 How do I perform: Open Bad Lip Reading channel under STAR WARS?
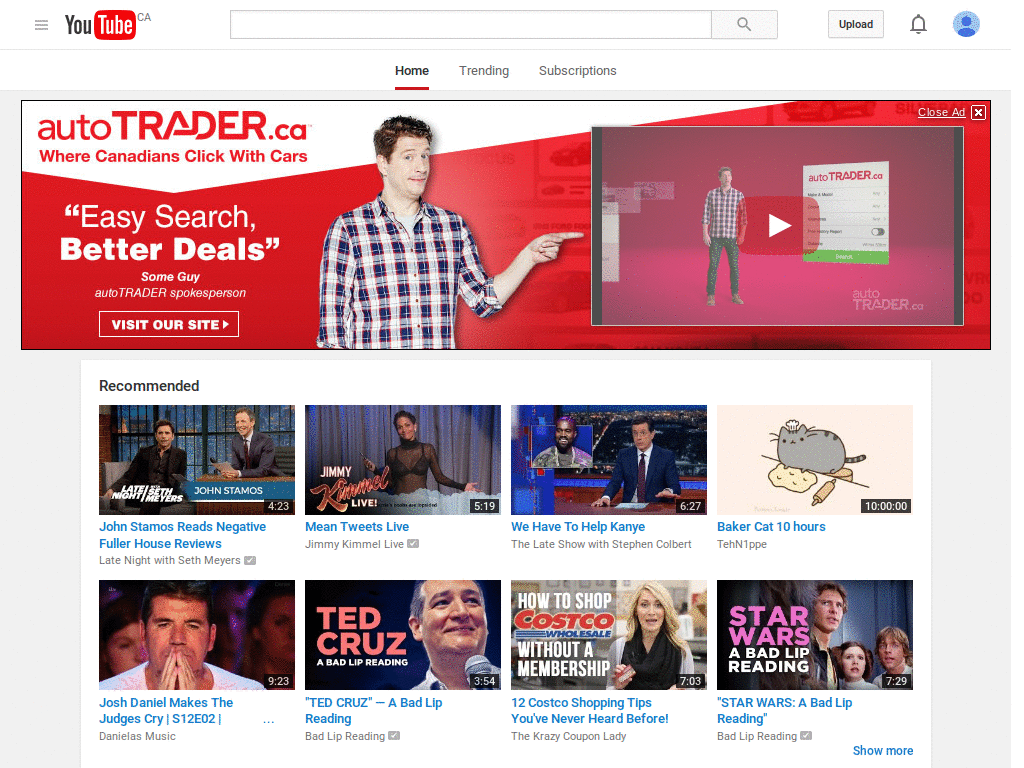757,736
